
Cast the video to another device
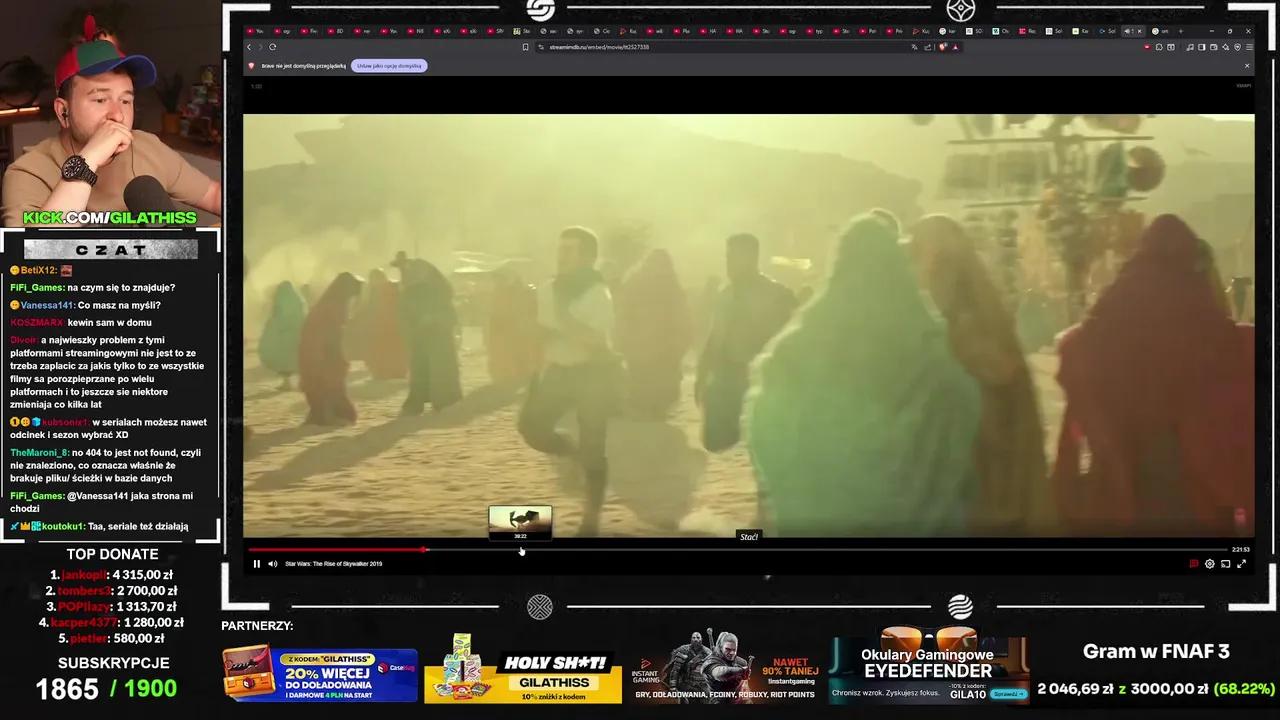(x=1225, y=564)
